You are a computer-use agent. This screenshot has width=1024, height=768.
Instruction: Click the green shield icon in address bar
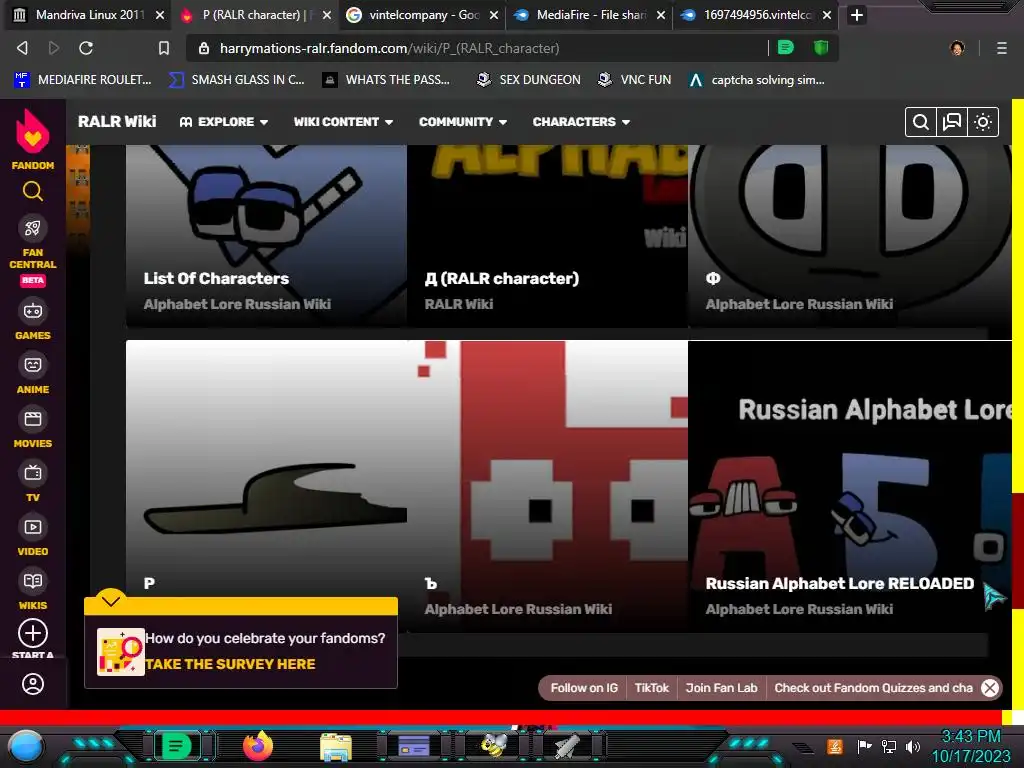coord(821,48)
